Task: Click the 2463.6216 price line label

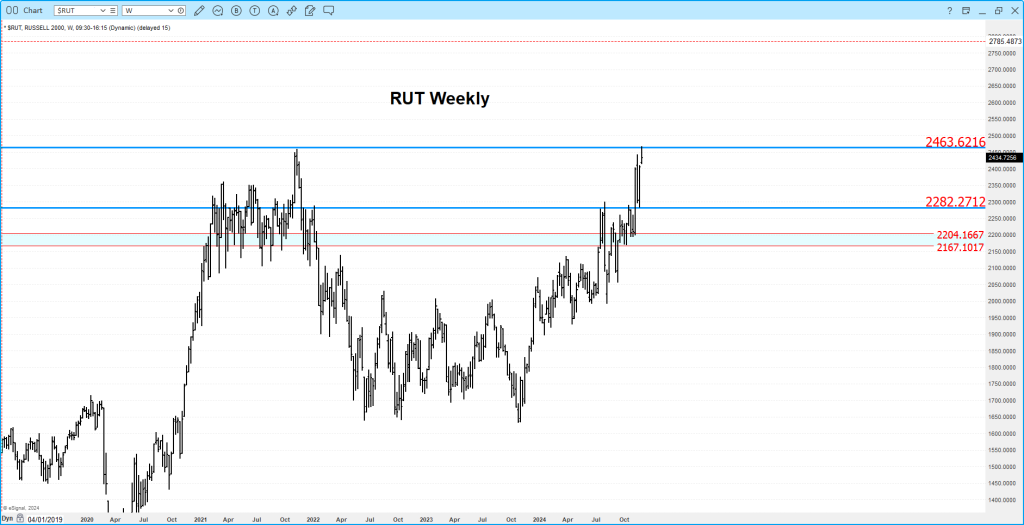Action: click(955, 142)
